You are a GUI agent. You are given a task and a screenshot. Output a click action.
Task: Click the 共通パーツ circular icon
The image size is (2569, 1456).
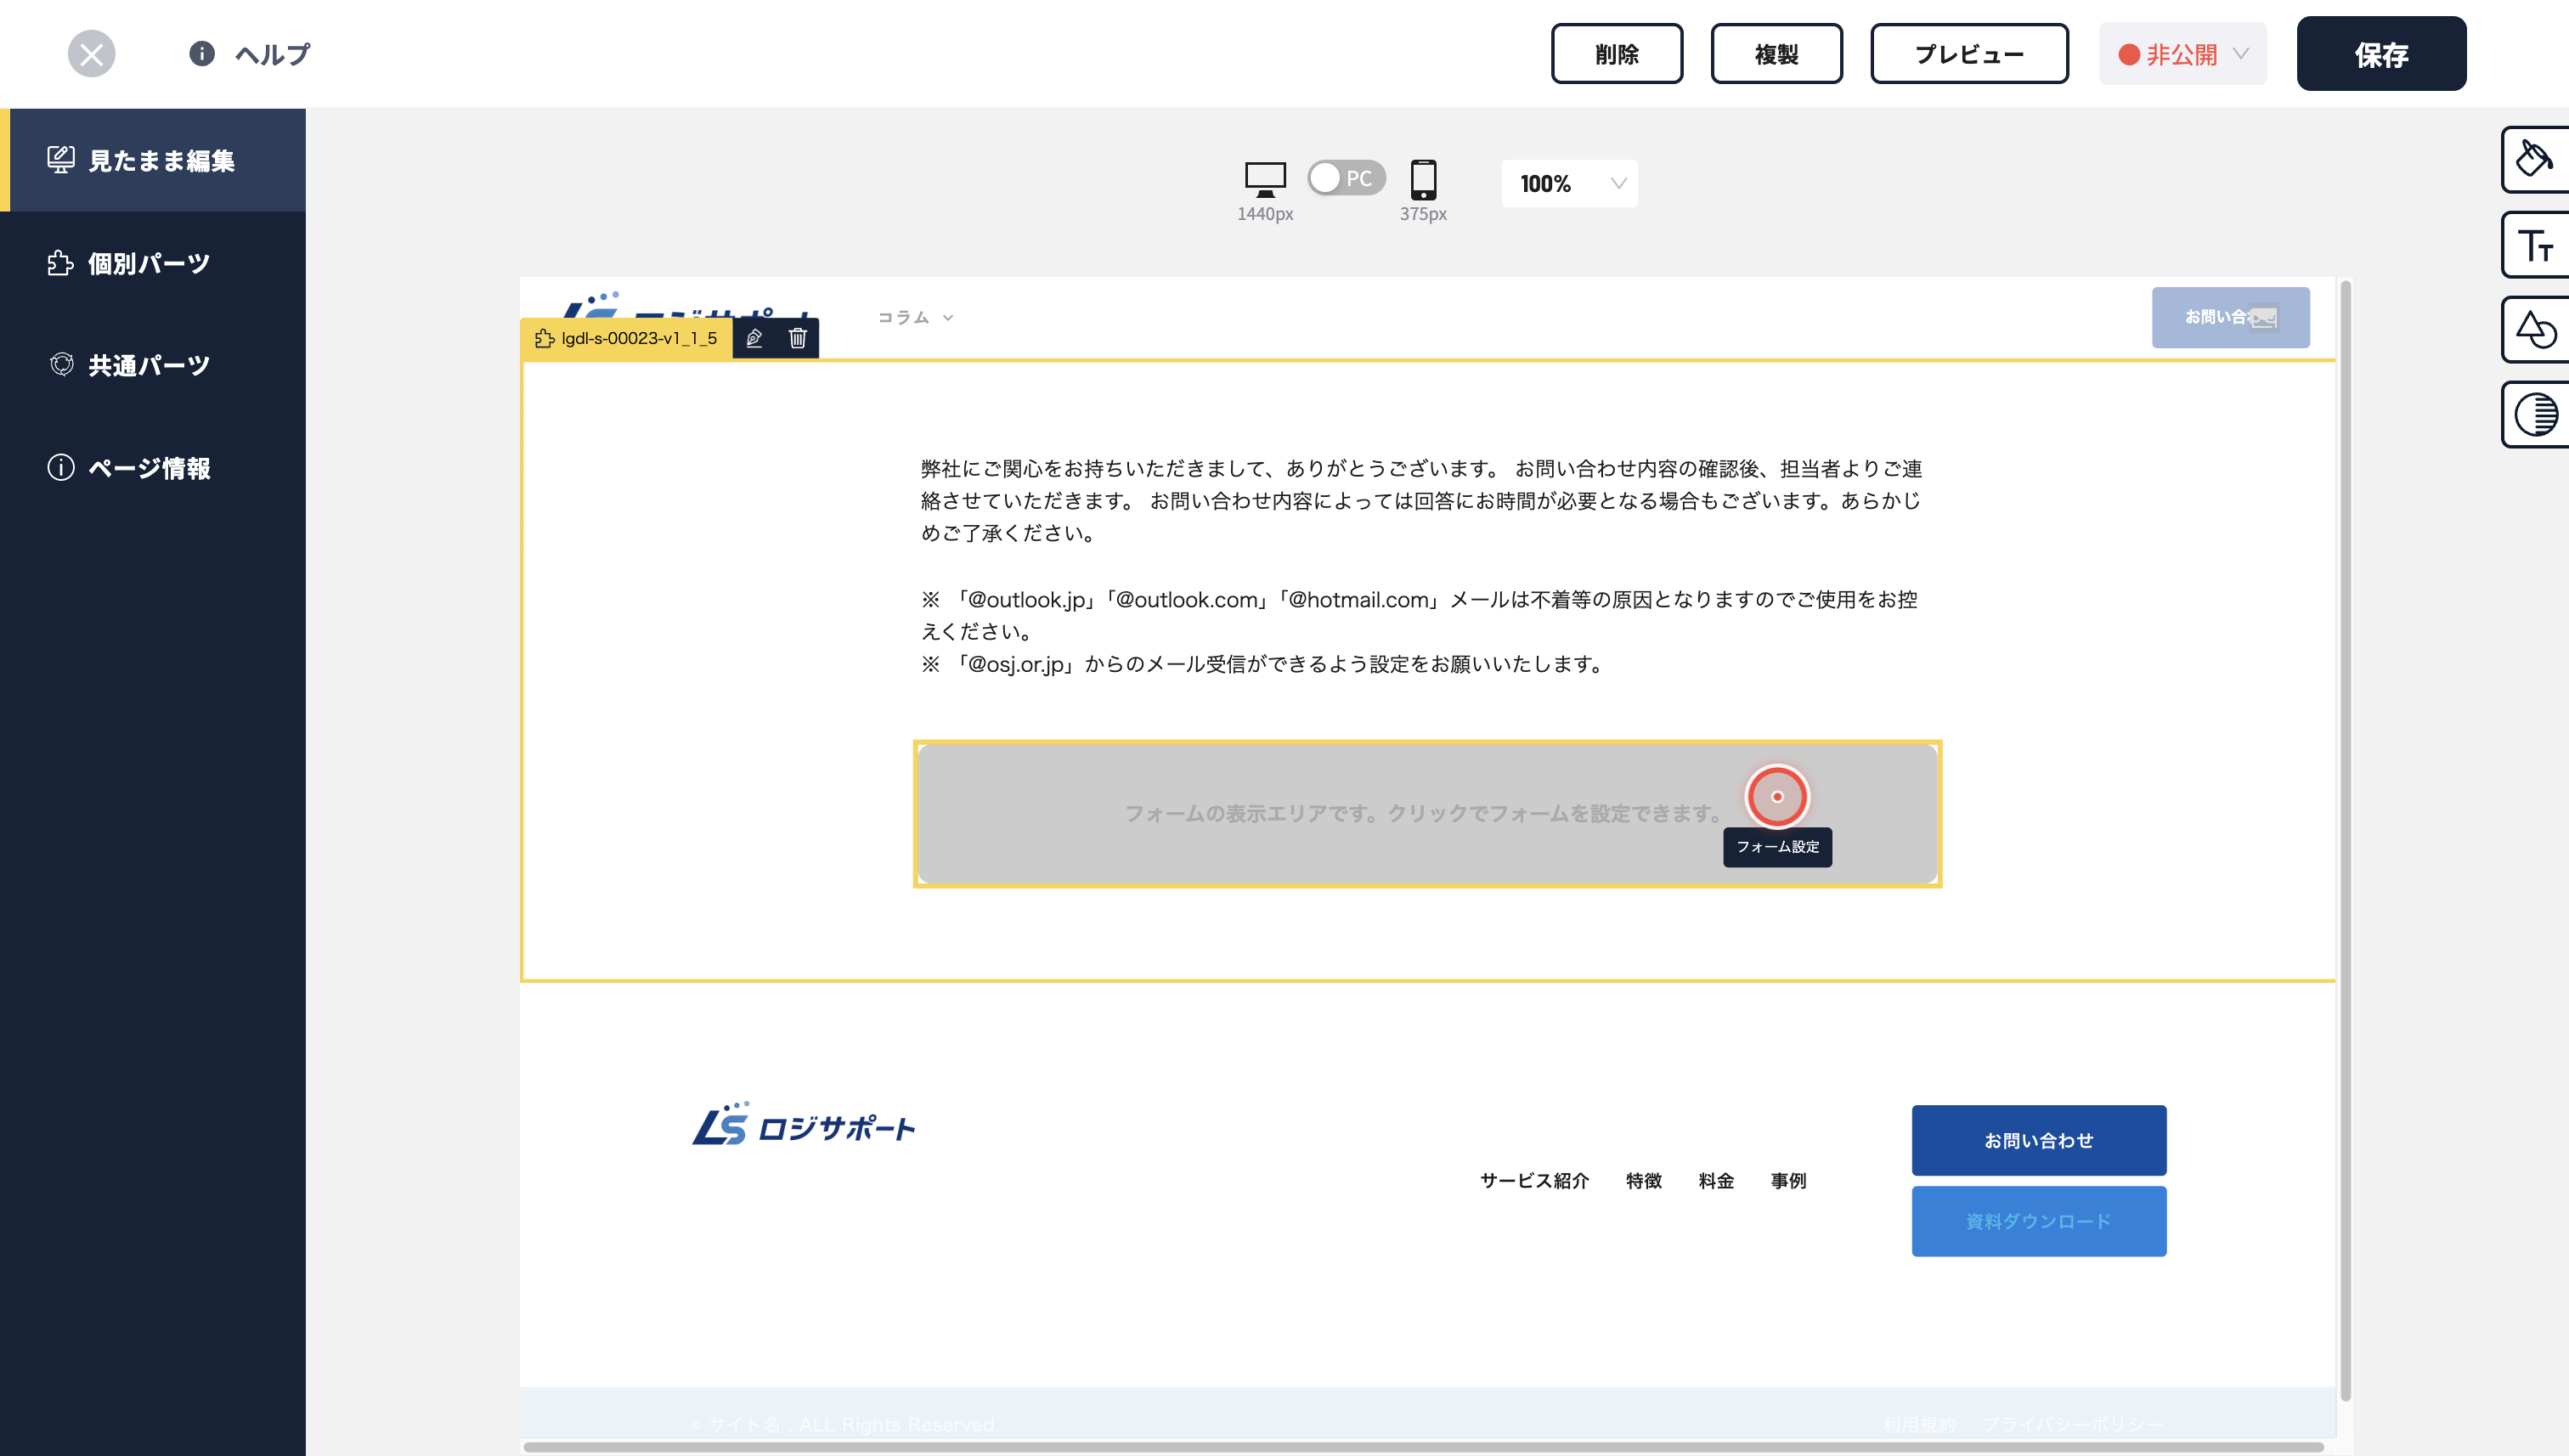pos(61,365)
